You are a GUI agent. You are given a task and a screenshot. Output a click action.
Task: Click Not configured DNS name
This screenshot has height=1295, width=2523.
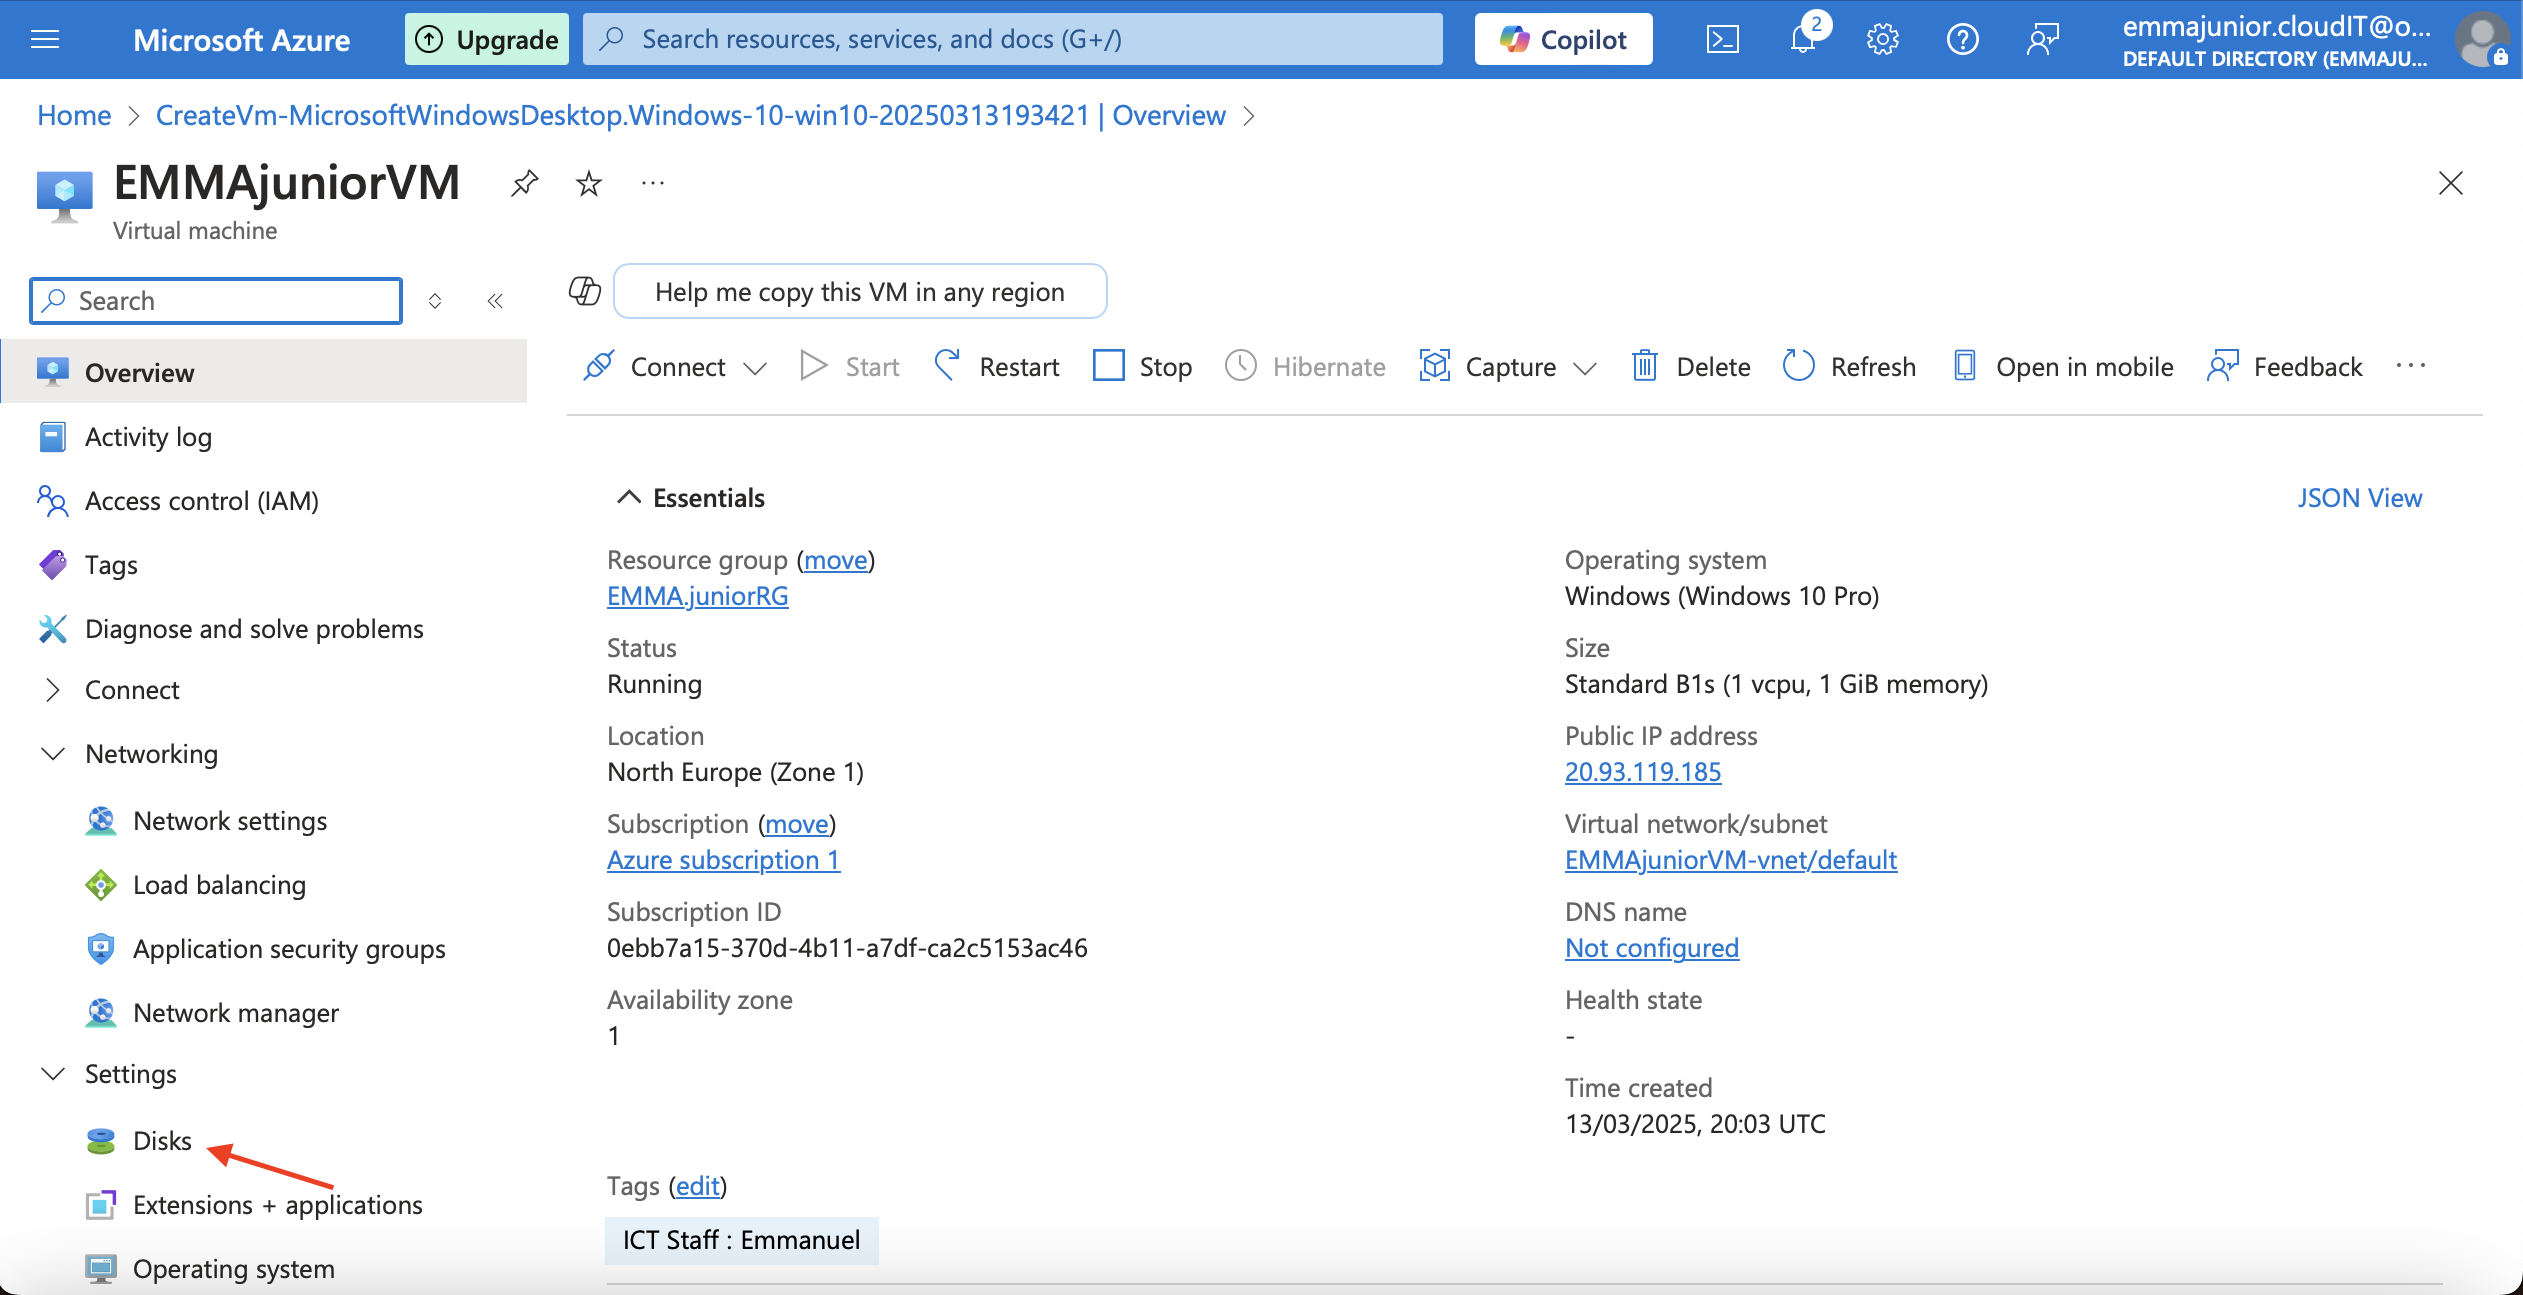point(1652,948)
